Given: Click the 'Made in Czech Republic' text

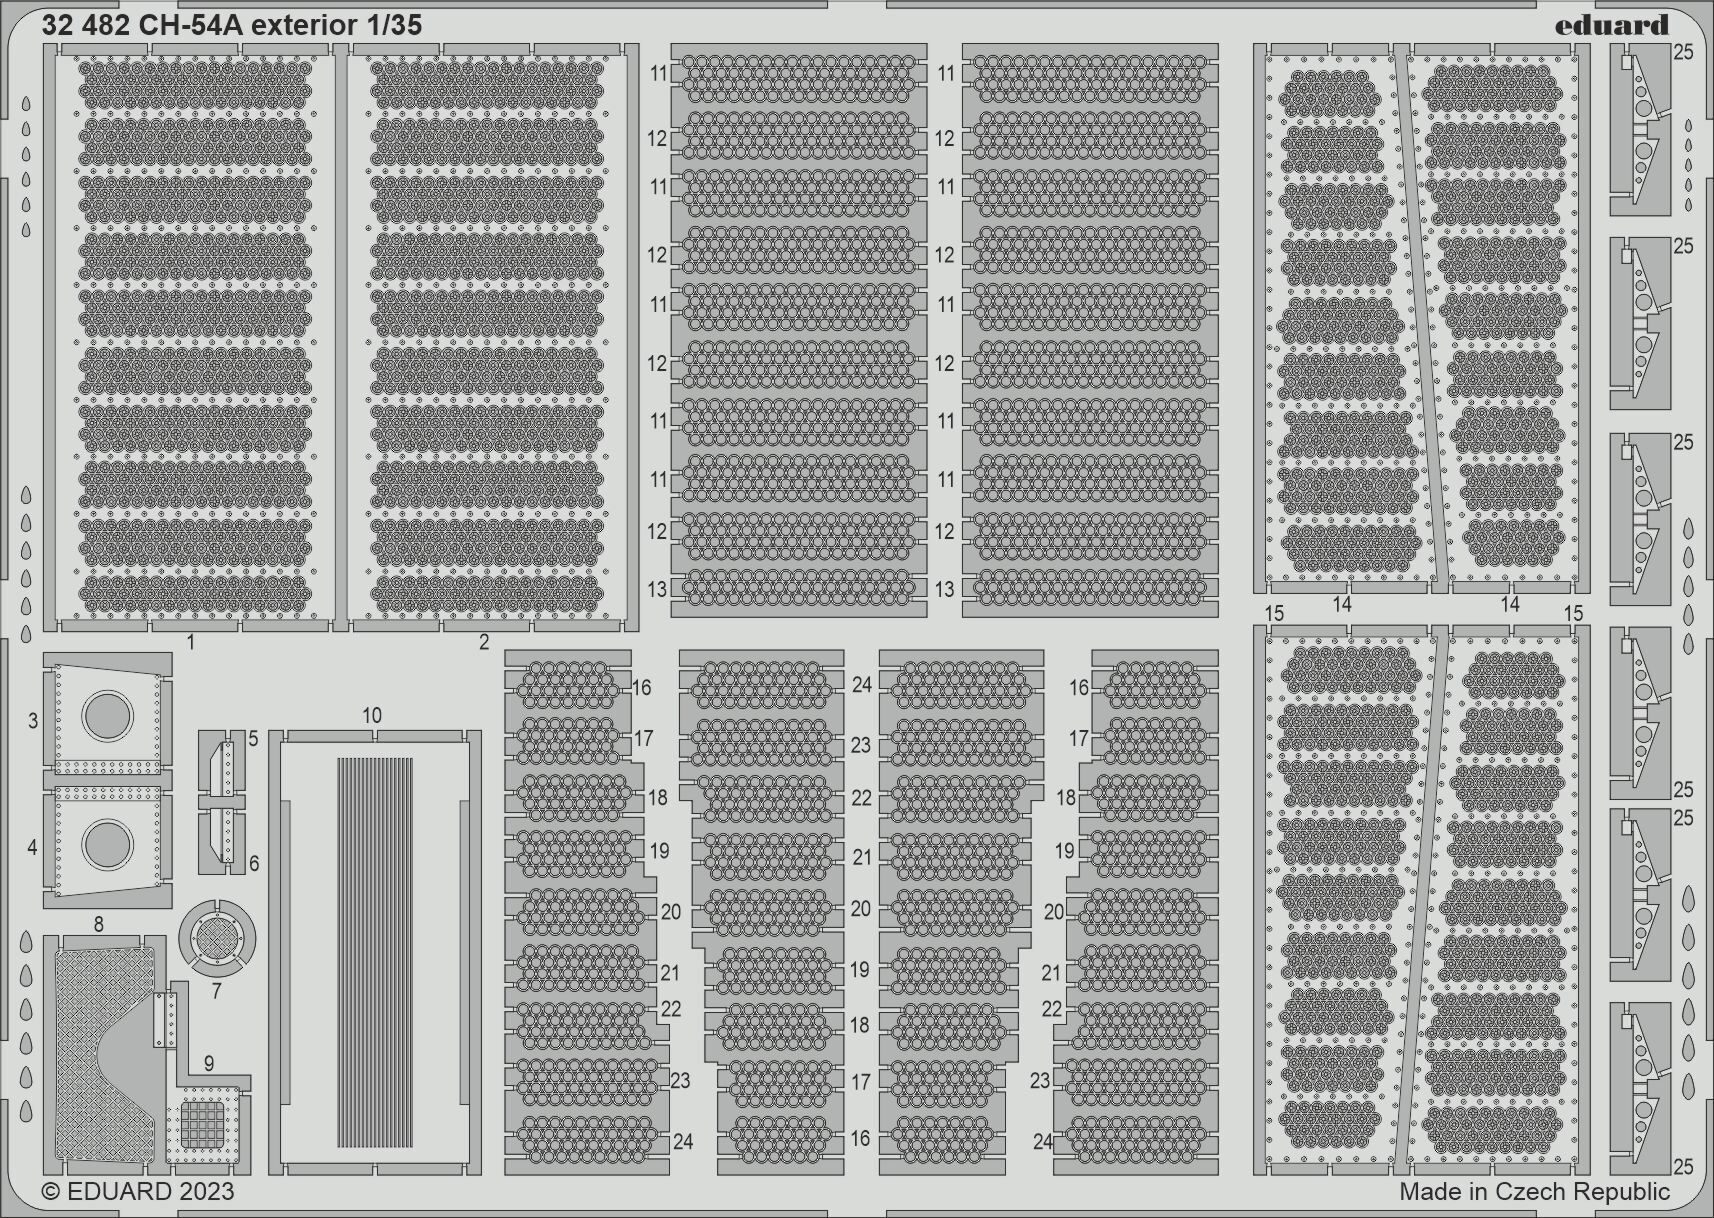Looking at the screenshot, I should tap(1534, 1191).
